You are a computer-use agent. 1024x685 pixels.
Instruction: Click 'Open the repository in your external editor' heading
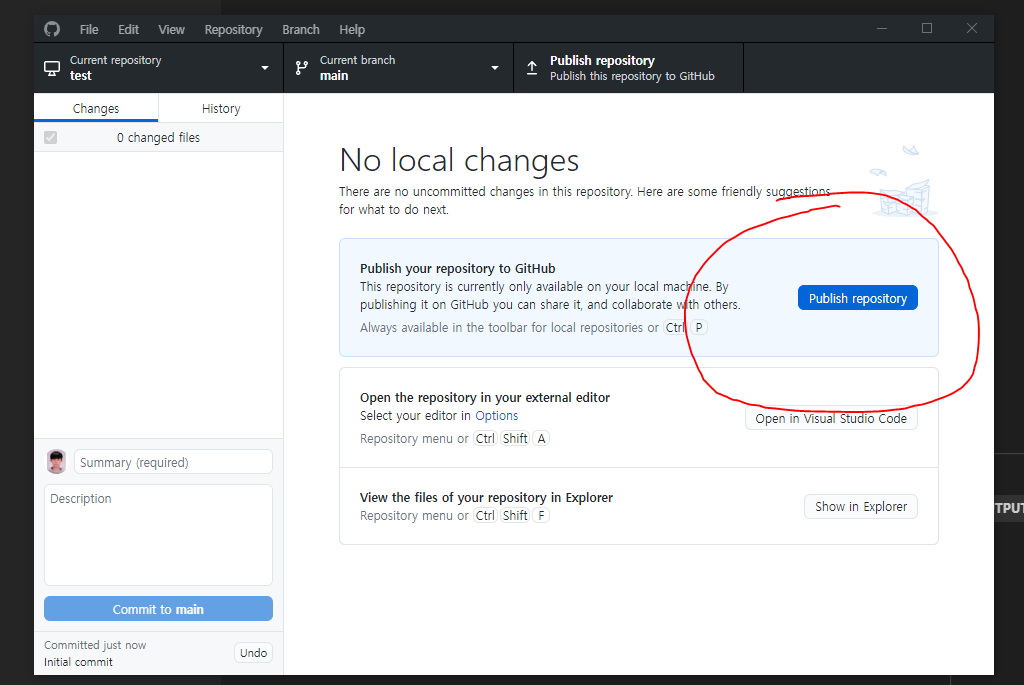pos(485,398)
